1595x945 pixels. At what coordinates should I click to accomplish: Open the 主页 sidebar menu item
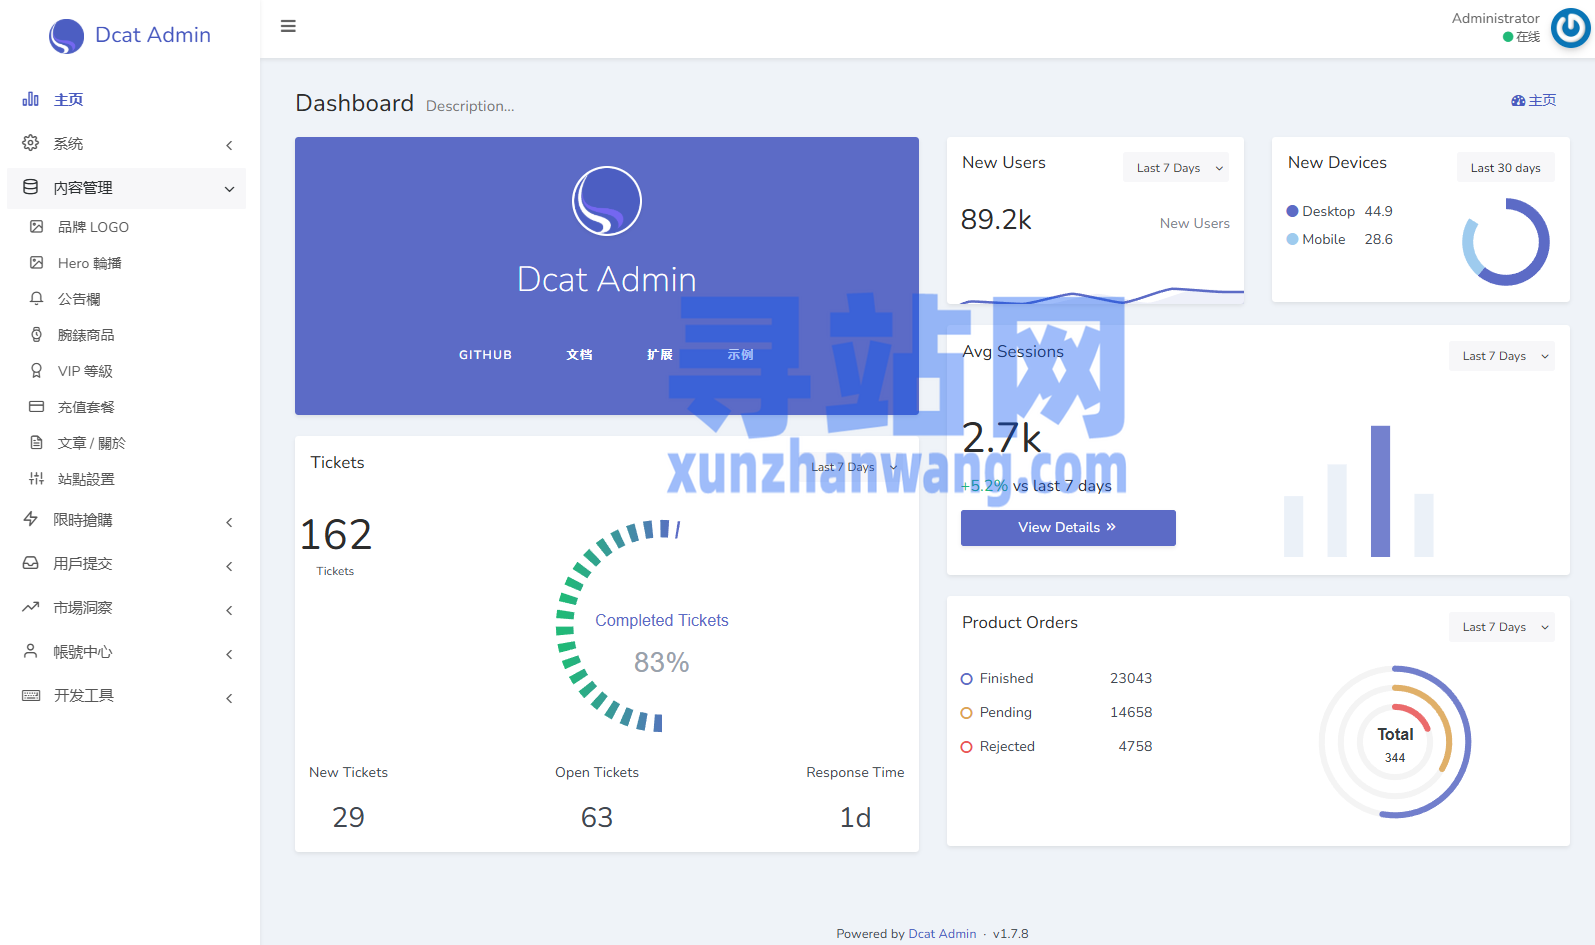pyautogui.click(x=127, y=100)
